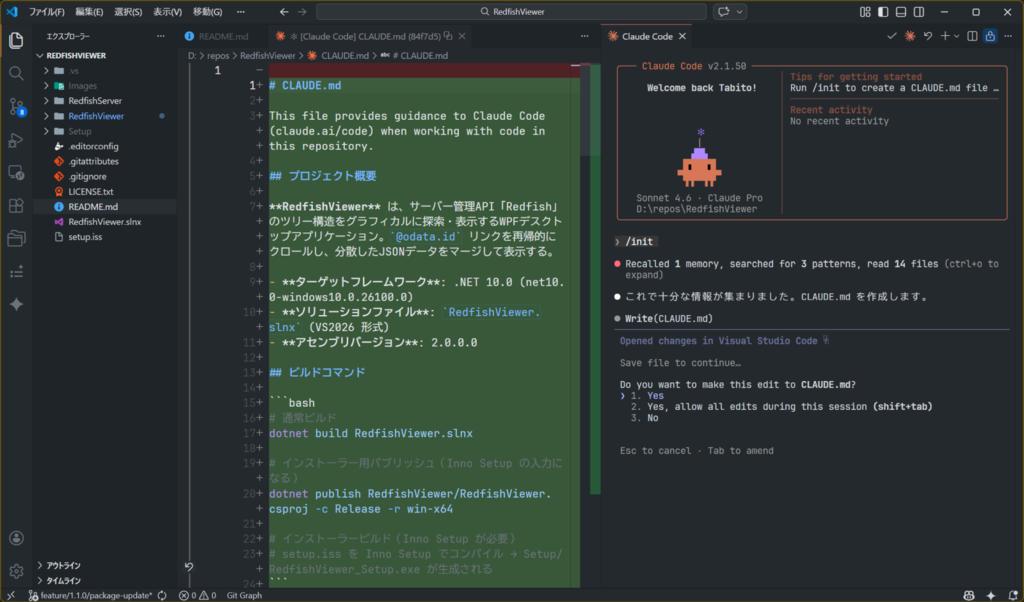Open the Explorer view in activity bar
This screenshot has width=1024, height=602.
pyautogui.click(x=16, y=40)
